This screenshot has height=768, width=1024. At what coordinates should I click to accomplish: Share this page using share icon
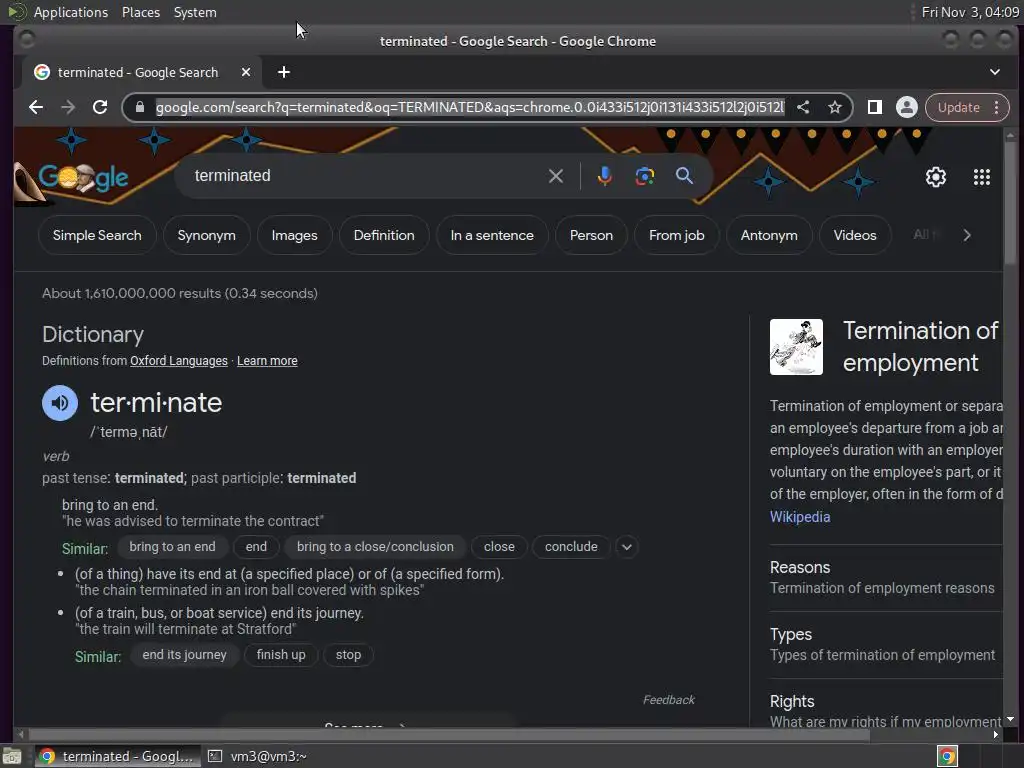click(803, 107)
